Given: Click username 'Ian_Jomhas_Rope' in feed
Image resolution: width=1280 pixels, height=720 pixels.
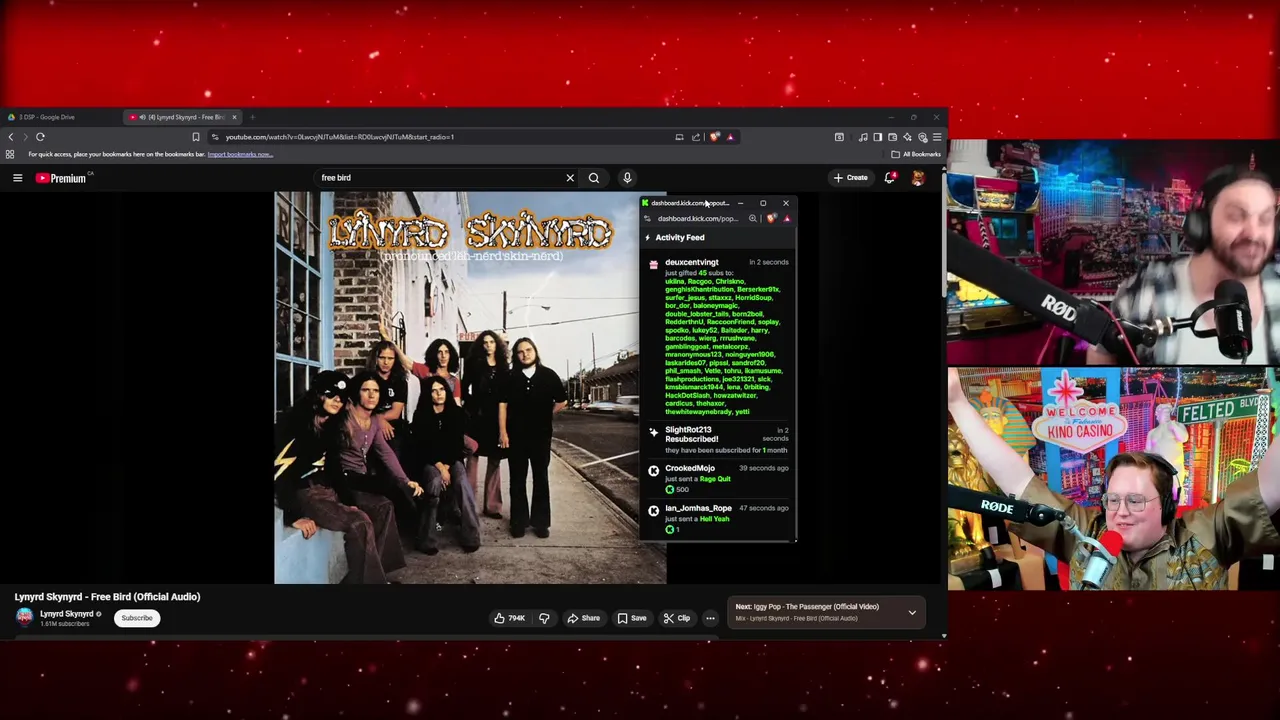Looking at the screenshot, I should click(698, 508).
